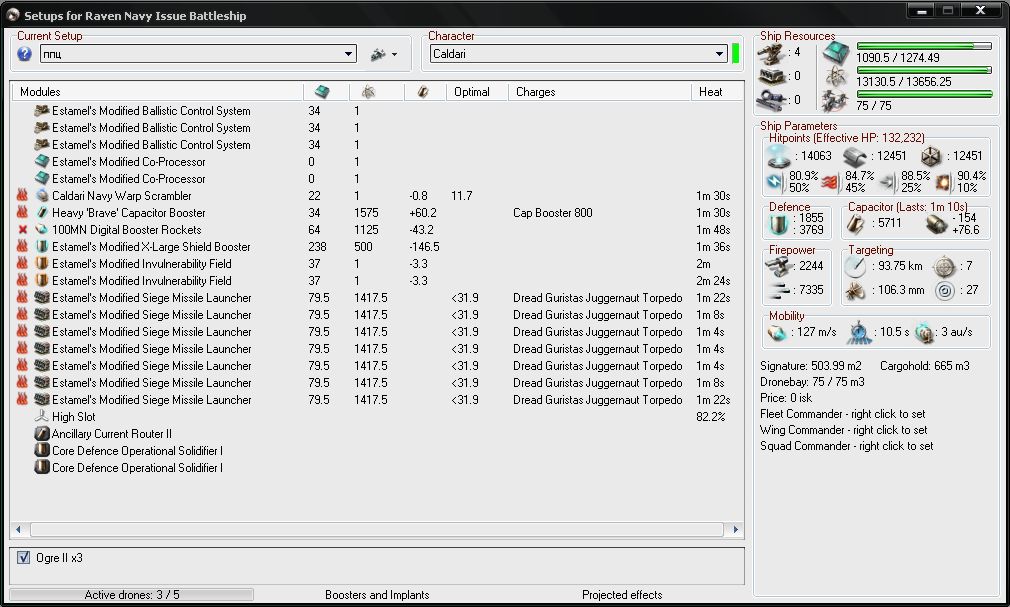This screenshot has width=1010, height=607.
Task: Click Fleet Commander to set it
Action: click(842, 414)
